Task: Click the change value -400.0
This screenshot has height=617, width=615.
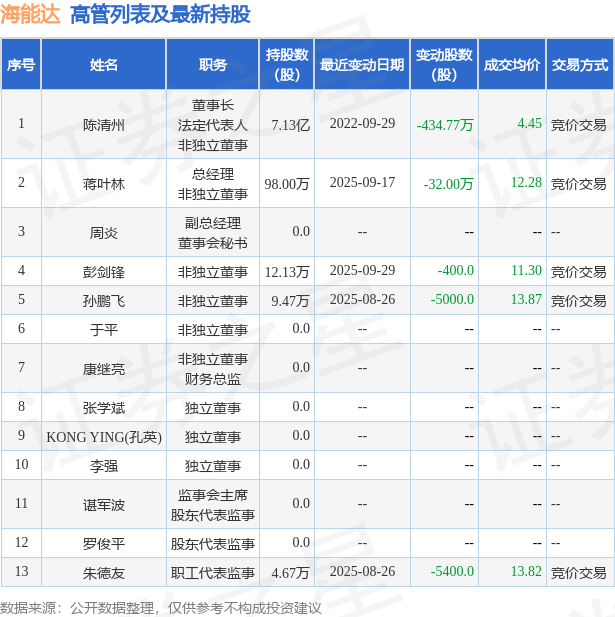Action: [456, 270]
